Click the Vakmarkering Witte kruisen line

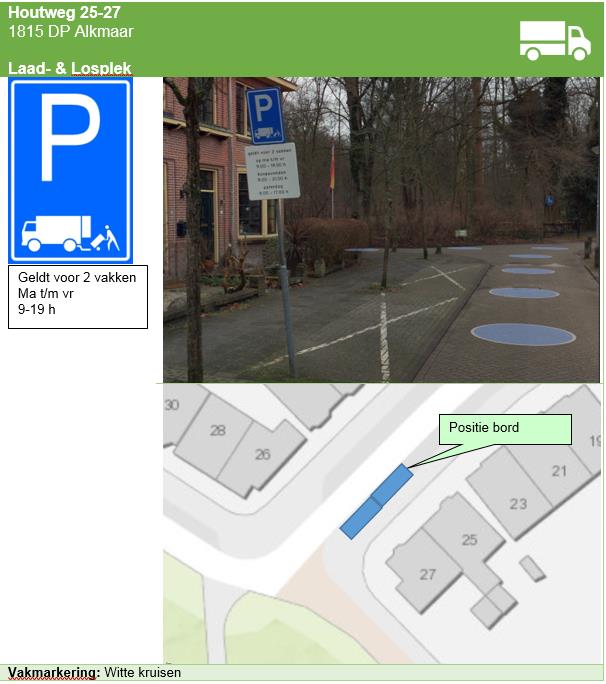[94, 672]
